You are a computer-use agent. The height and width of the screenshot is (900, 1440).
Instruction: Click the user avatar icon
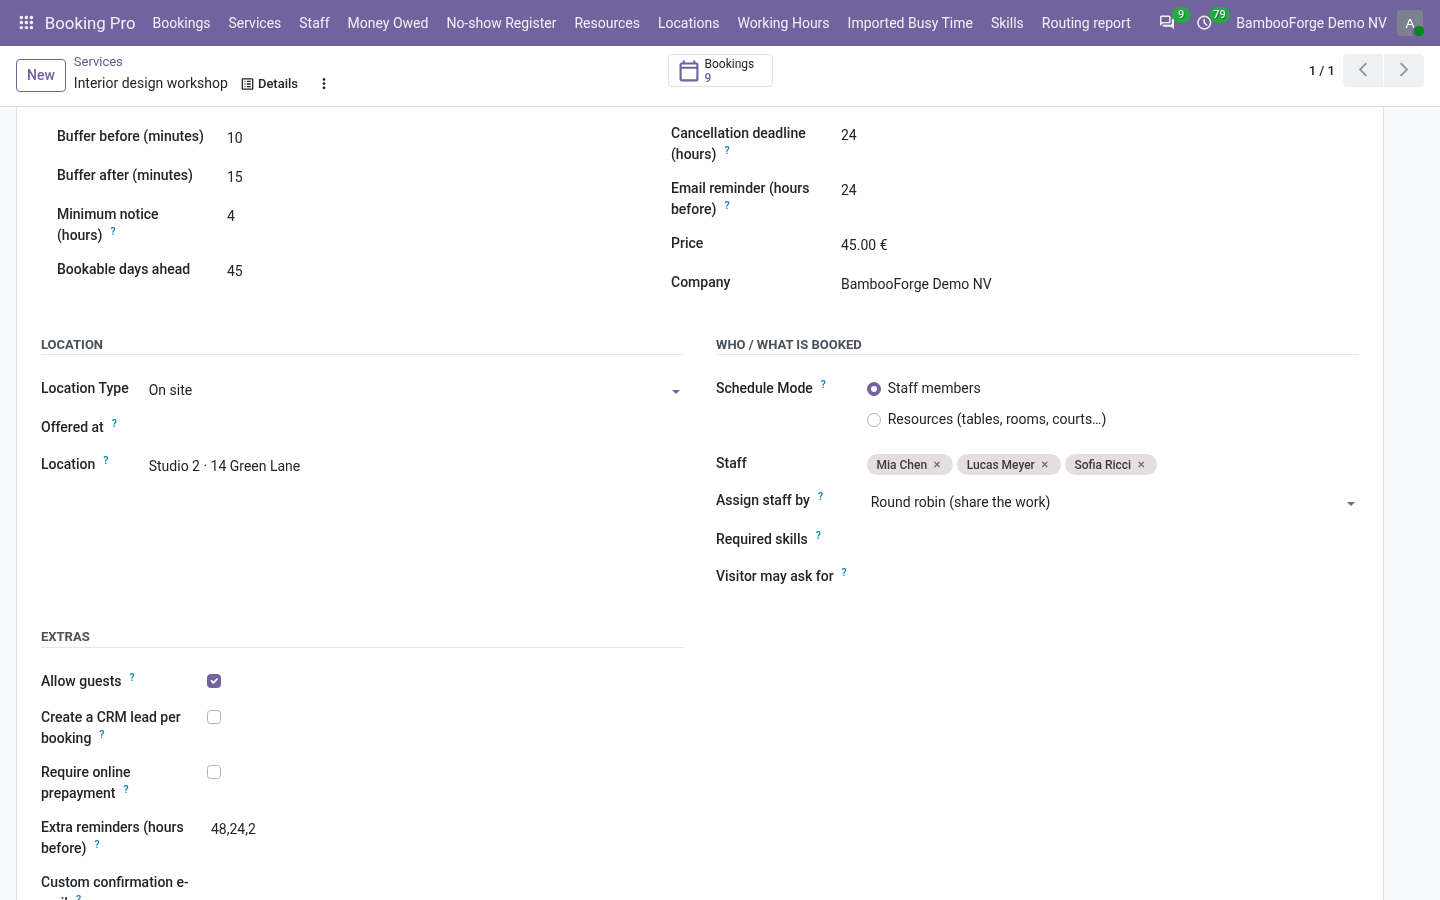(1410, 23)
